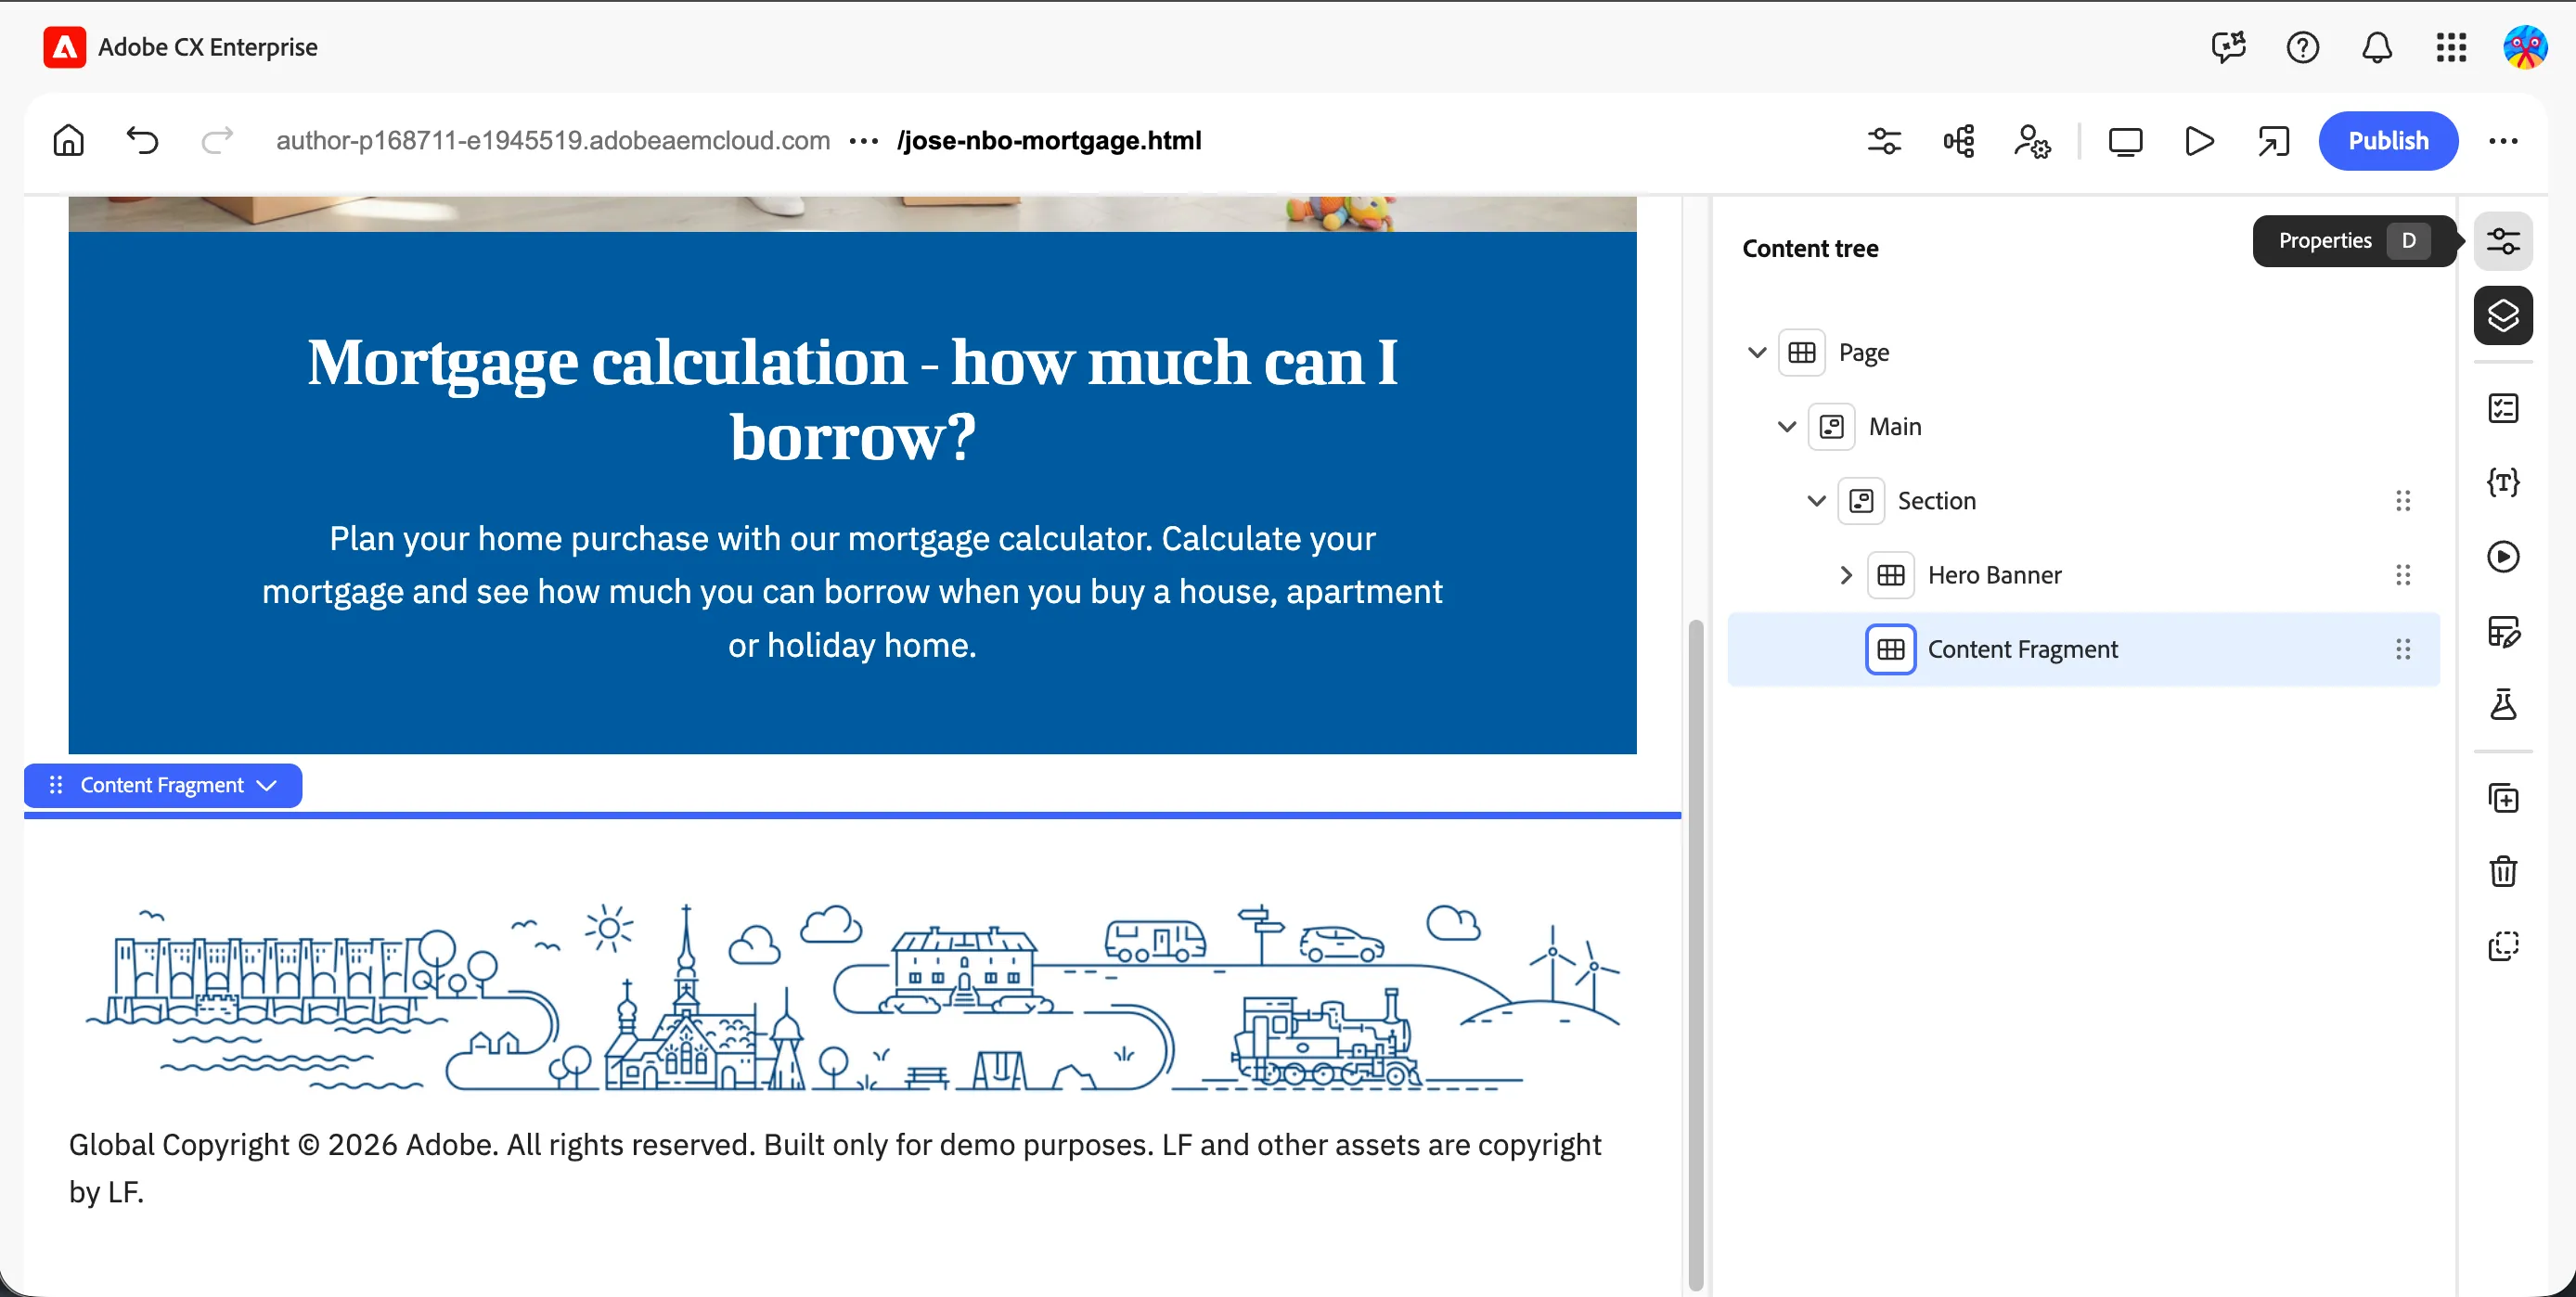This screenshot has width=2576, height=1297.
Task: Select the Section row in content tree
Action: [x=2083, y=501]
